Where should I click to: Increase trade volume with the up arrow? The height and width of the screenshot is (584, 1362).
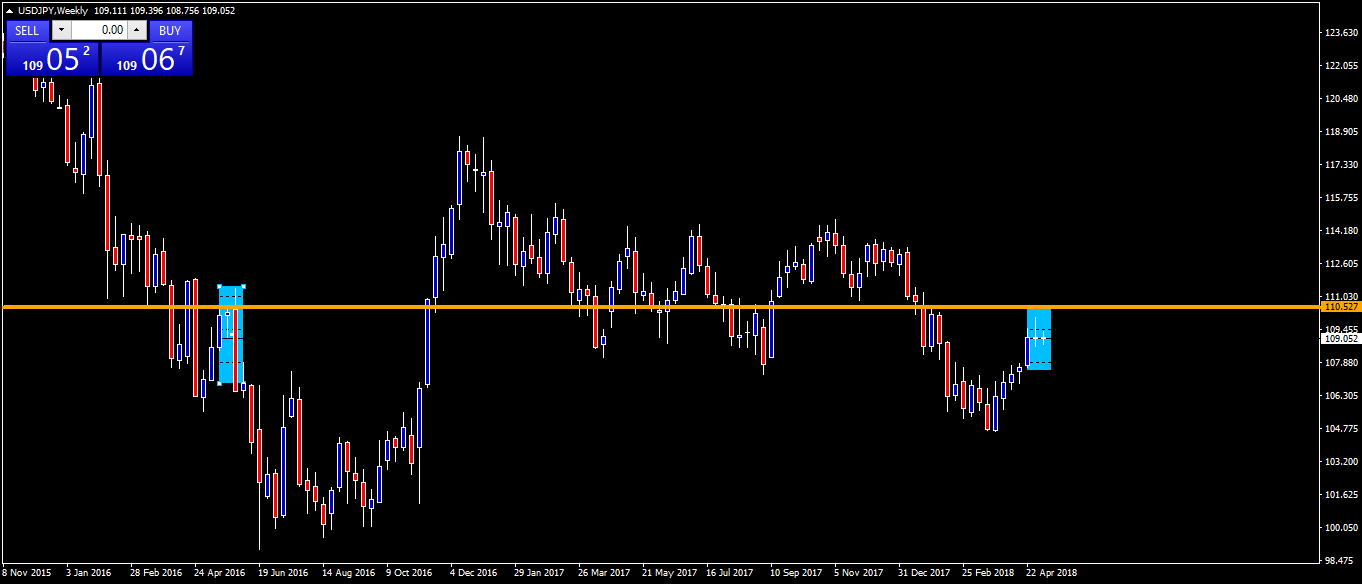coord(137,31)
